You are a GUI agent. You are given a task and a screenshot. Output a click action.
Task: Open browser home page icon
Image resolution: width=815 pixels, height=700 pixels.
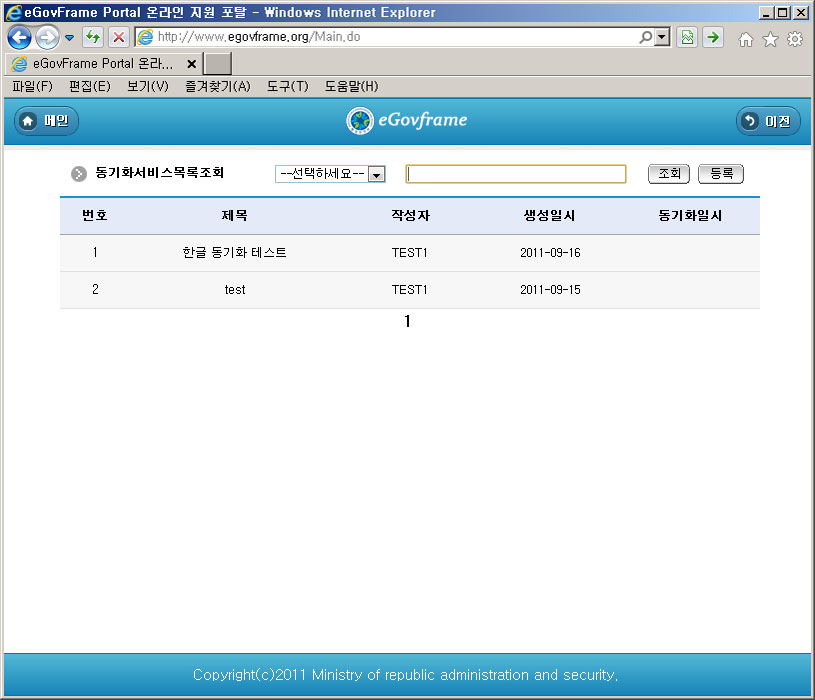tap(745, 39)
